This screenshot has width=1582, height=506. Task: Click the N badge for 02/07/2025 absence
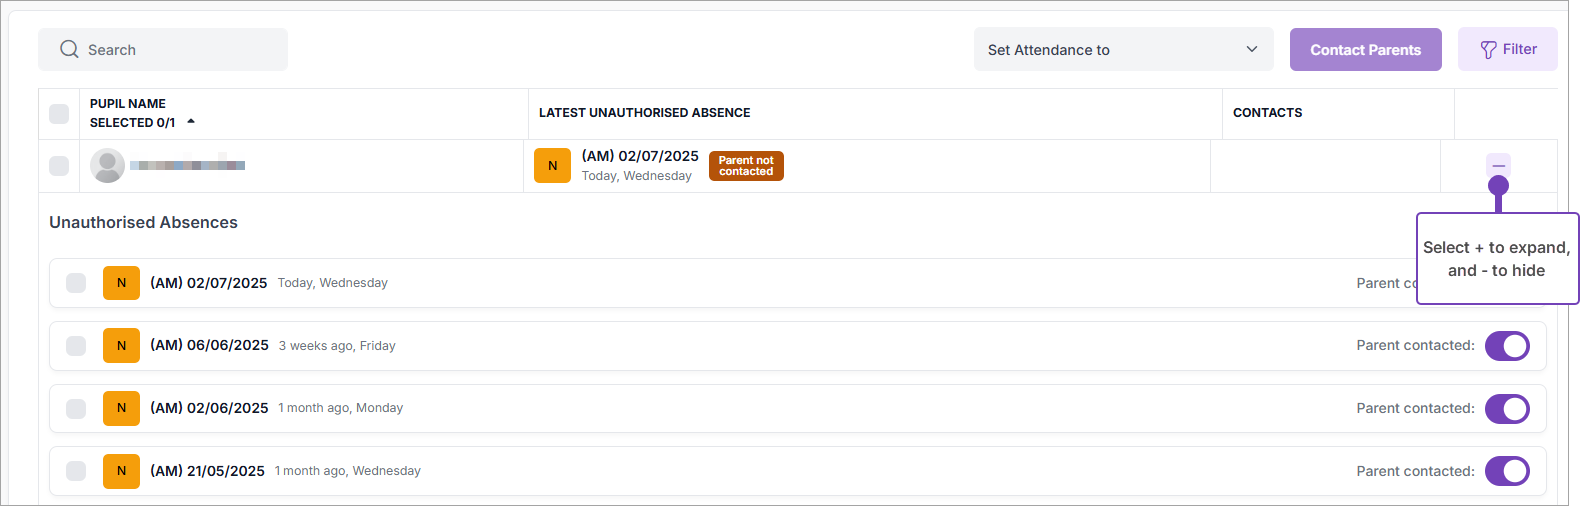pos(121,283)
